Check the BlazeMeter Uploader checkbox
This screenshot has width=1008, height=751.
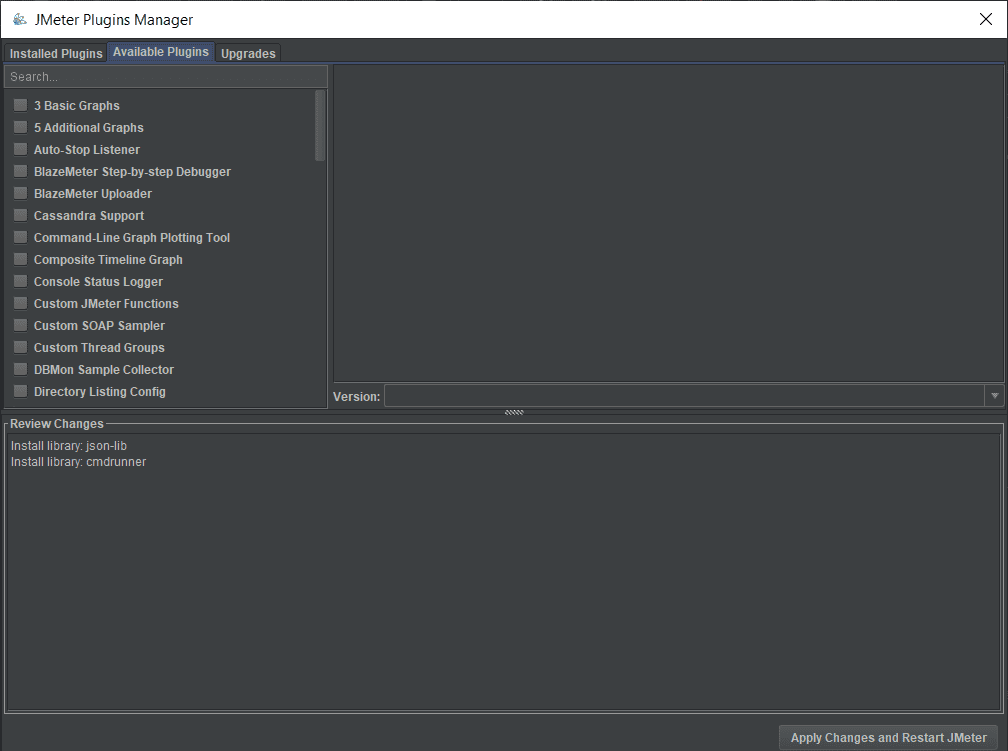click(x=21, y=193)
